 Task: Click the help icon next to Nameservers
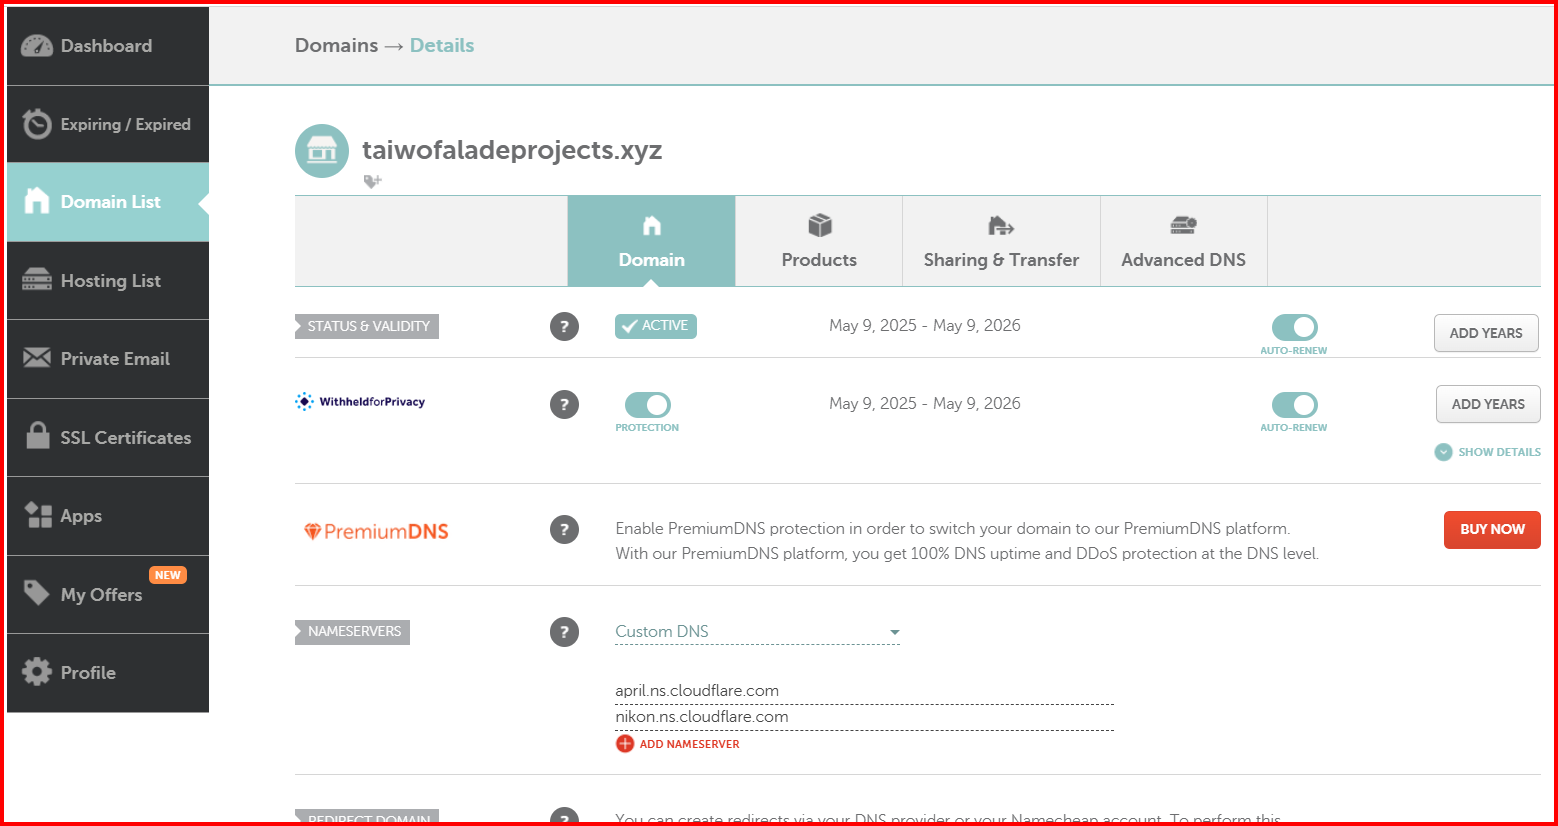564,632
